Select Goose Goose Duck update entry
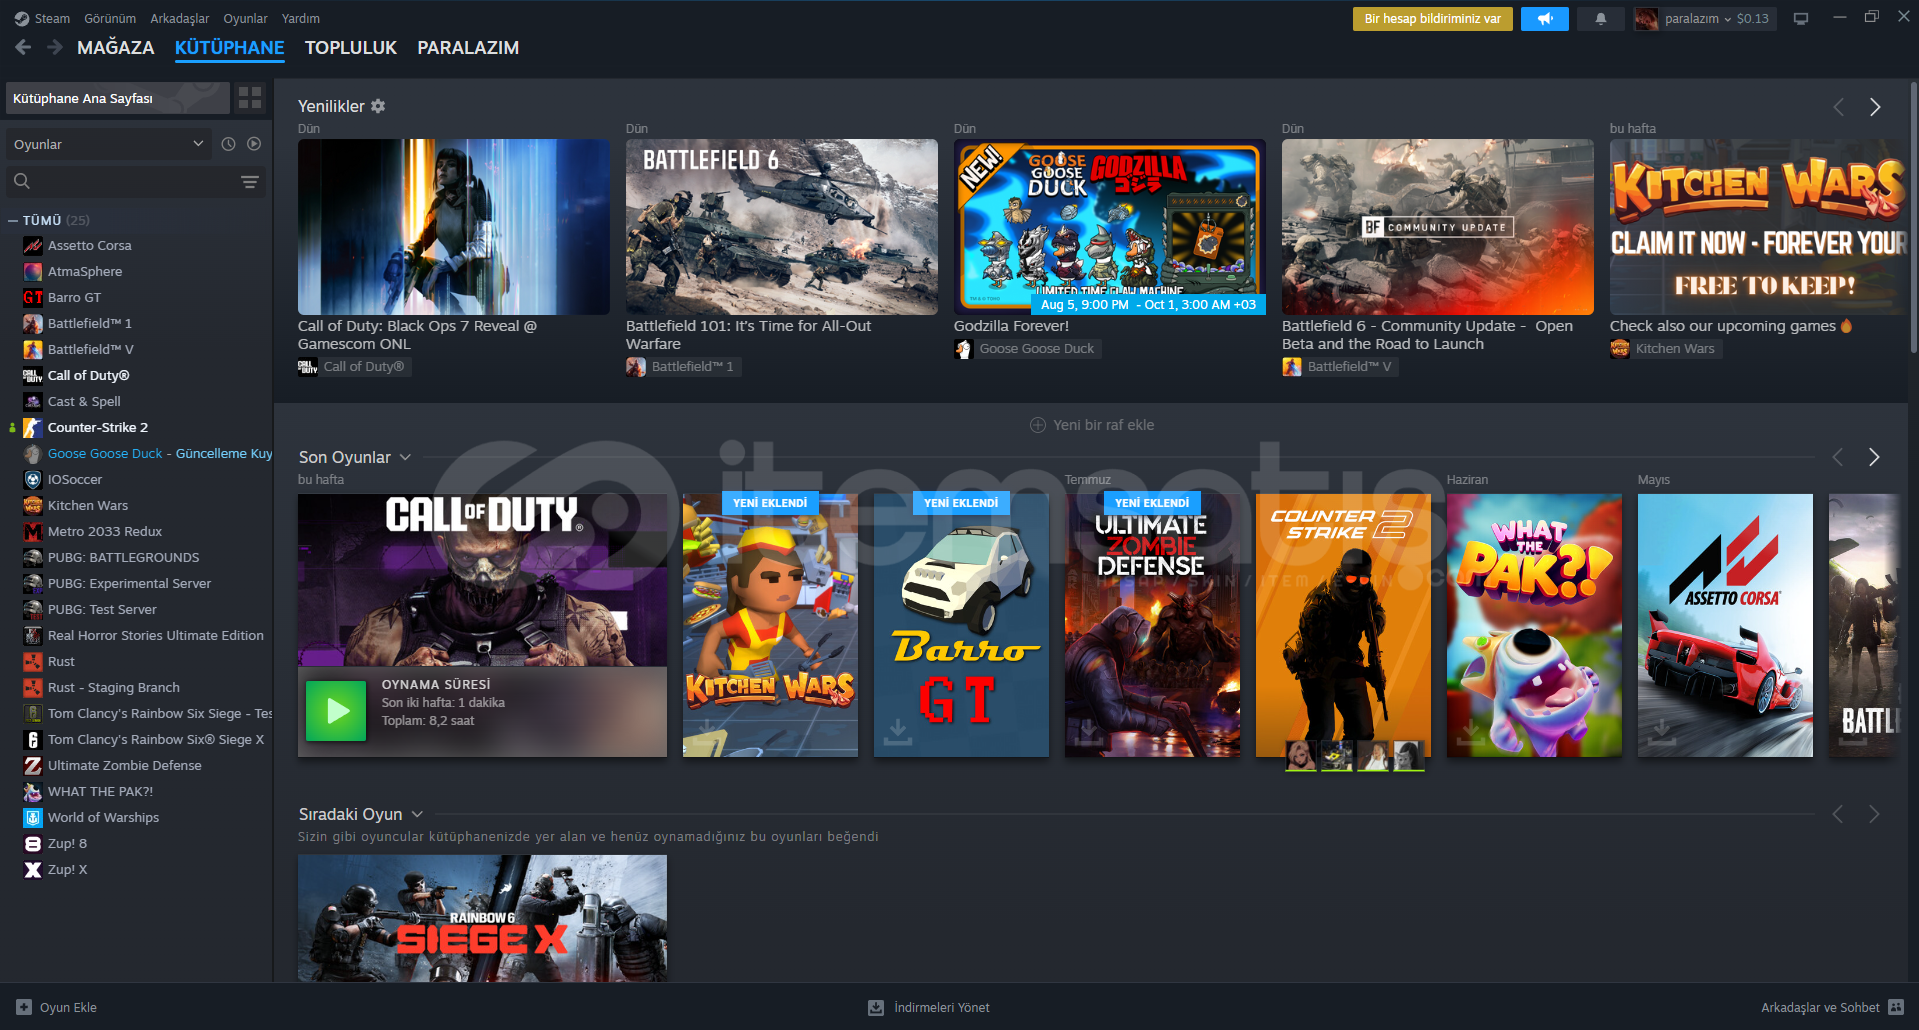The width and height of the screenshot is (1919, 1030). point(146,453)
